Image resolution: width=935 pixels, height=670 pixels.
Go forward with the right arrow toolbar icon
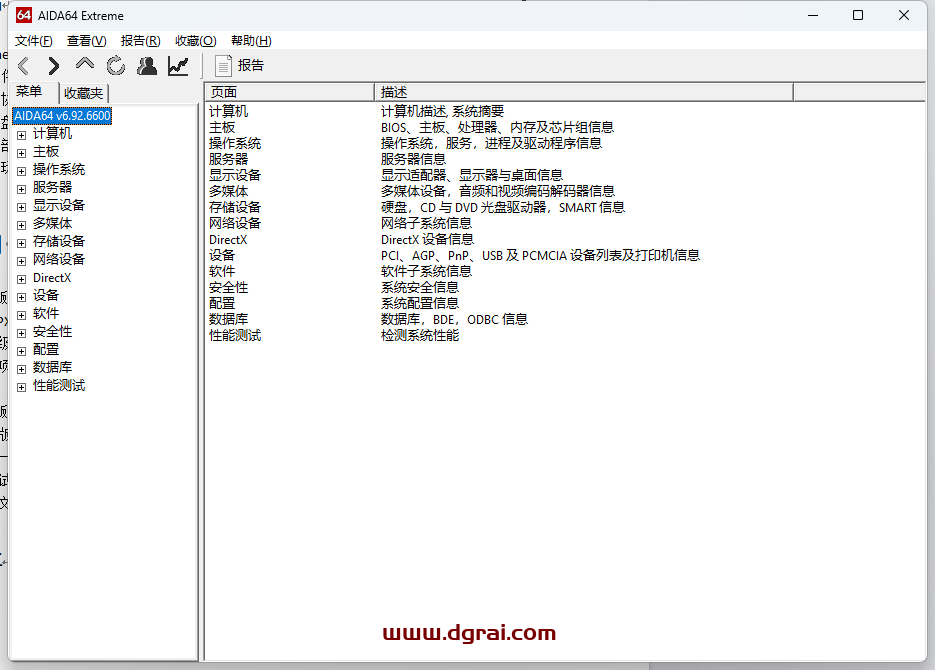tap(54, 66)
